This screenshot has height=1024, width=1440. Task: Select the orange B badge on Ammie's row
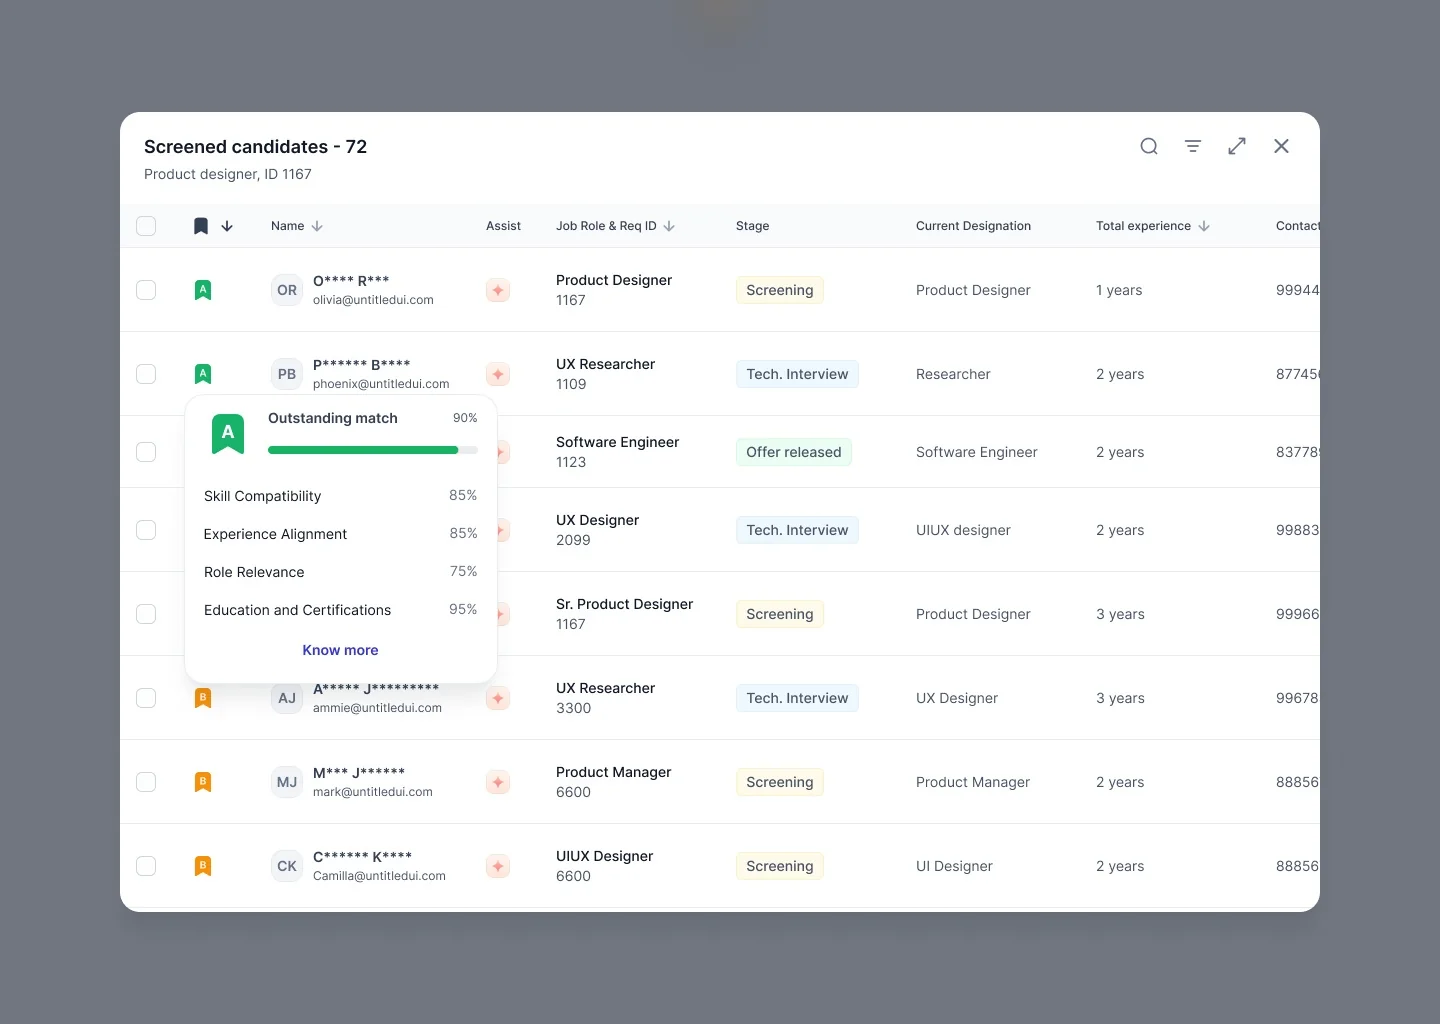coord(203,698)
